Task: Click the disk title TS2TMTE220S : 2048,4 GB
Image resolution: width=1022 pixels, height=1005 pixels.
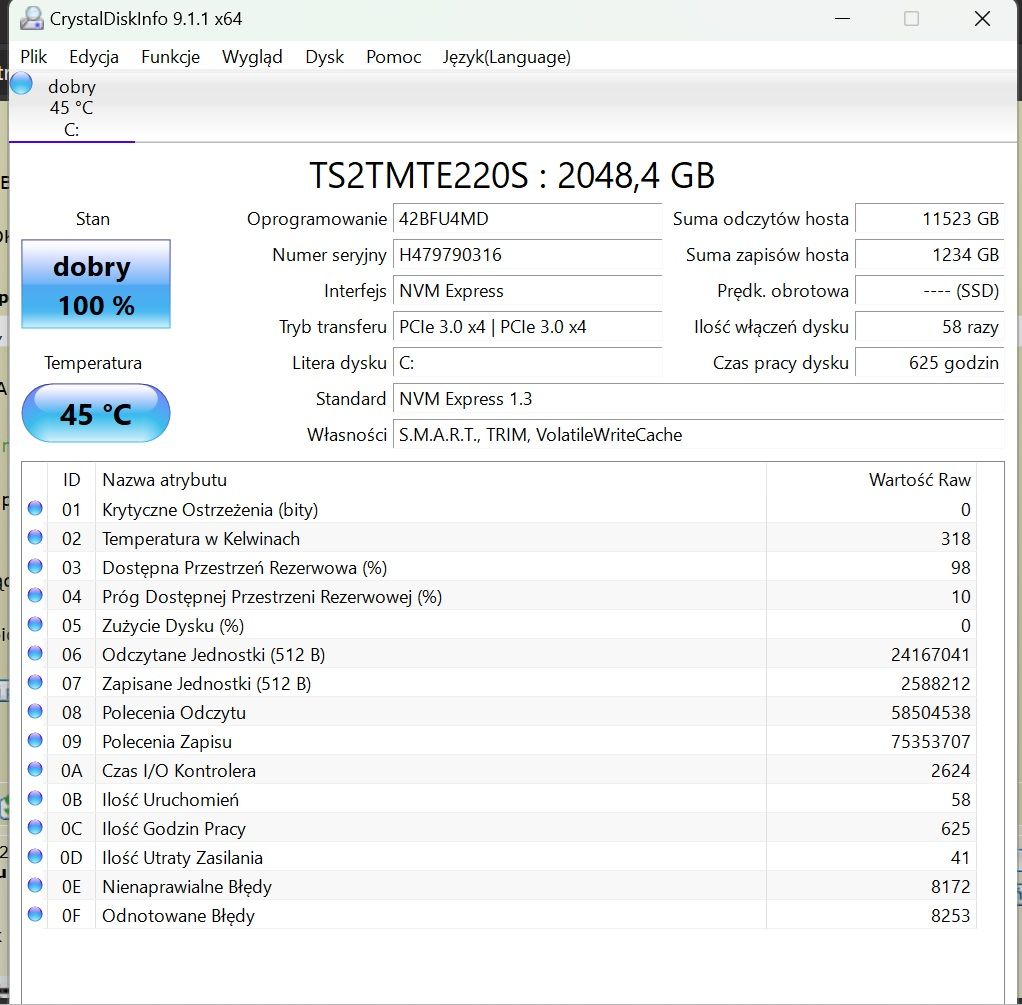Action: (512, 175)
